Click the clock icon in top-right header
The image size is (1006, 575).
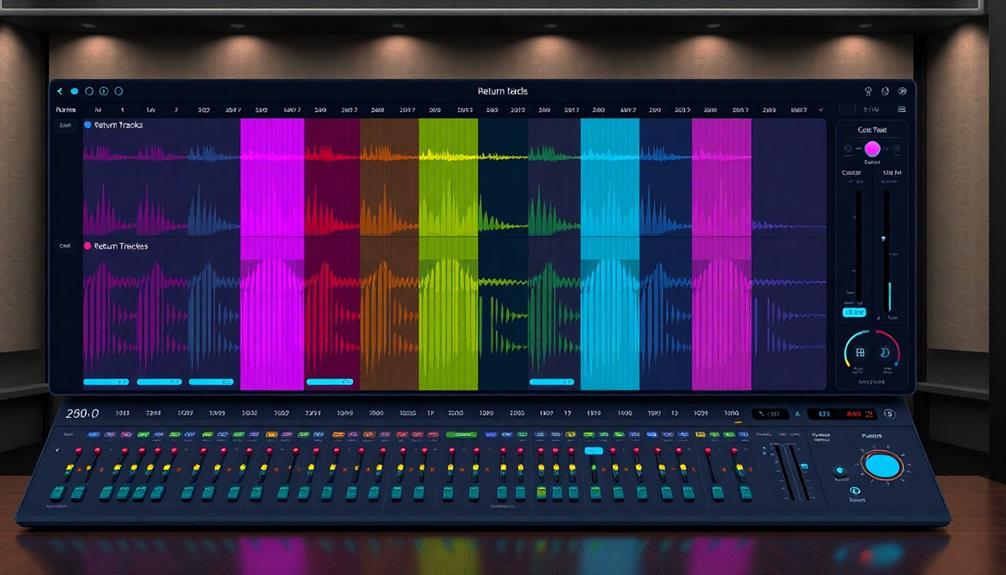tap(885, 91)
